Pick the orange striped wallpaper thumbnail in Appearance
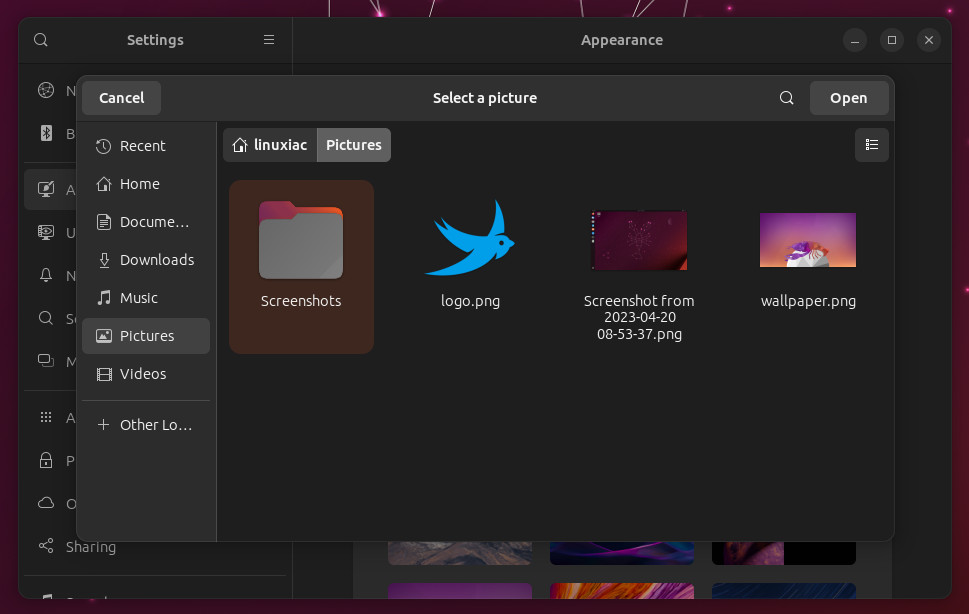This screenshot has width=969, height=614. [x=622, y=591]
